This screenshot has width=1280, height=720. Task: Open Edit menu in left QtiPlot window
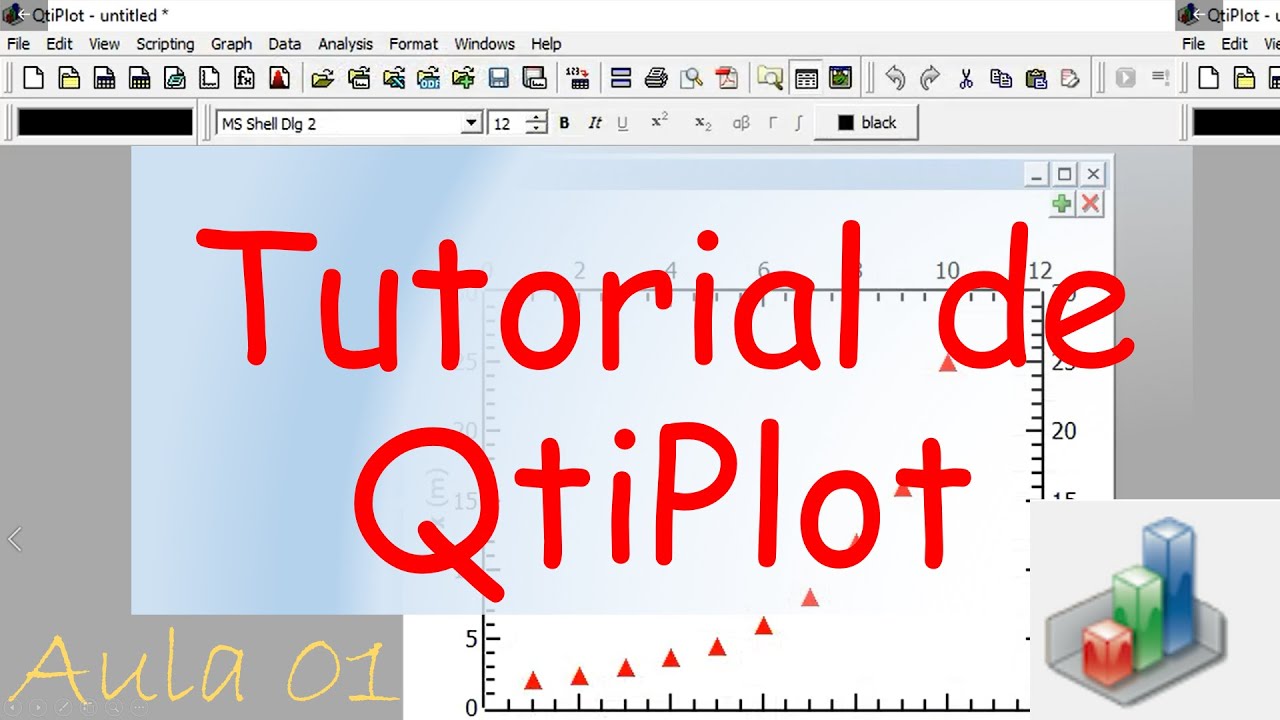(x=59, y=44)
